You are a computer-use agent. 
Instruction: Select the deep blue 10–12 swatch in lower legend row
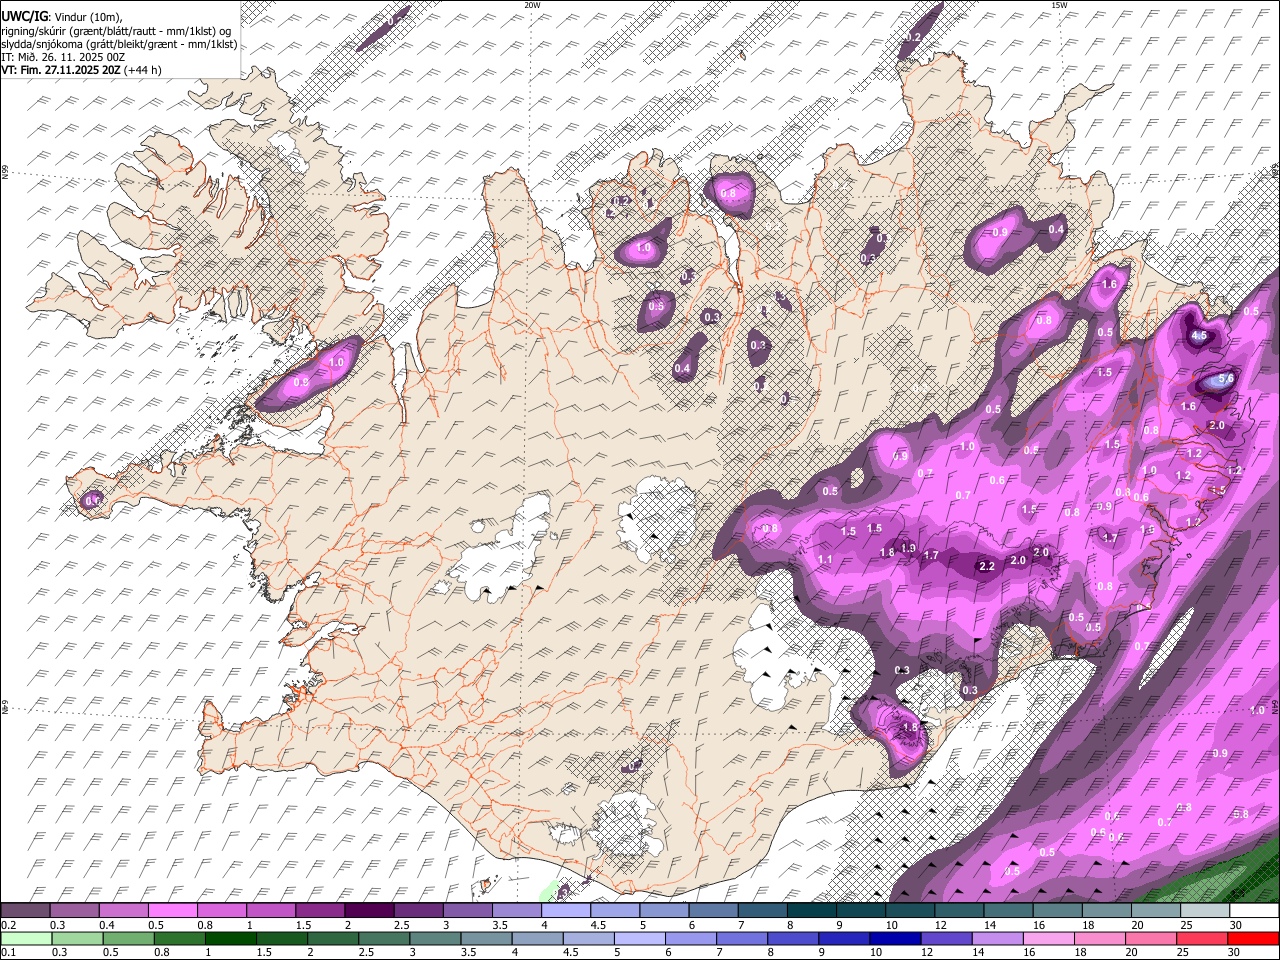pos(893,938)
